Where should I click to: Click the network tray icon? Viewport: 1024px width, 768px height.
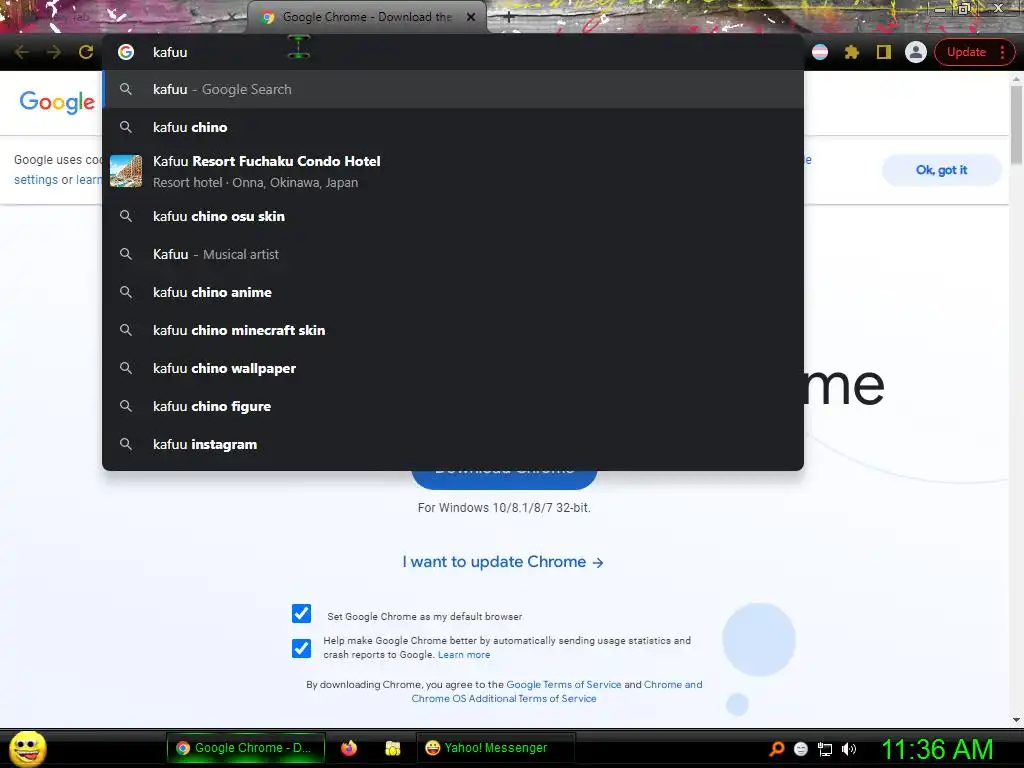coord(825,749)
